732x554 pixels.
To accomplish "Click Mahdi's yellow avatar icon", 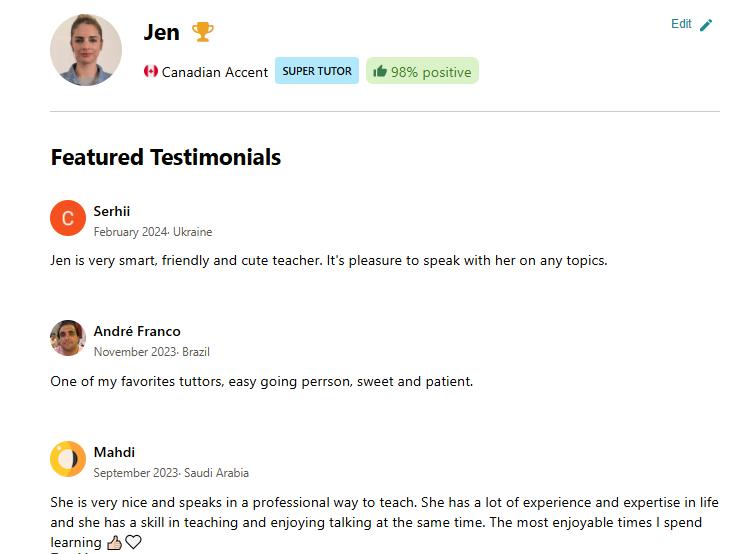I will [68, 459].
